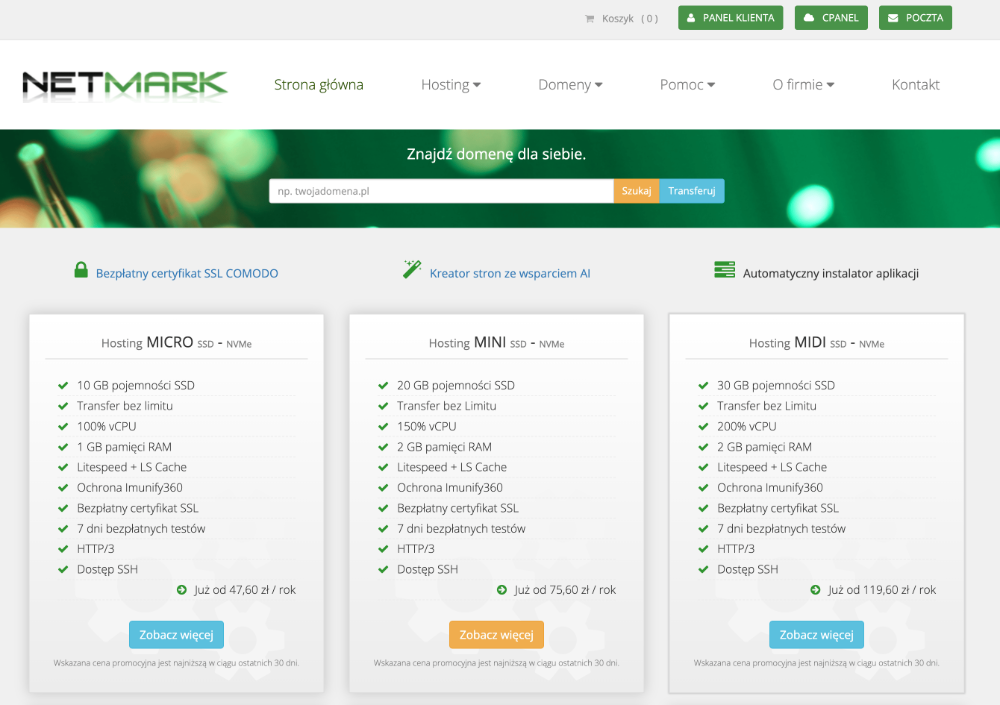Click the application installer icon
Viewport: 1000px width, 705px height.
724,270
